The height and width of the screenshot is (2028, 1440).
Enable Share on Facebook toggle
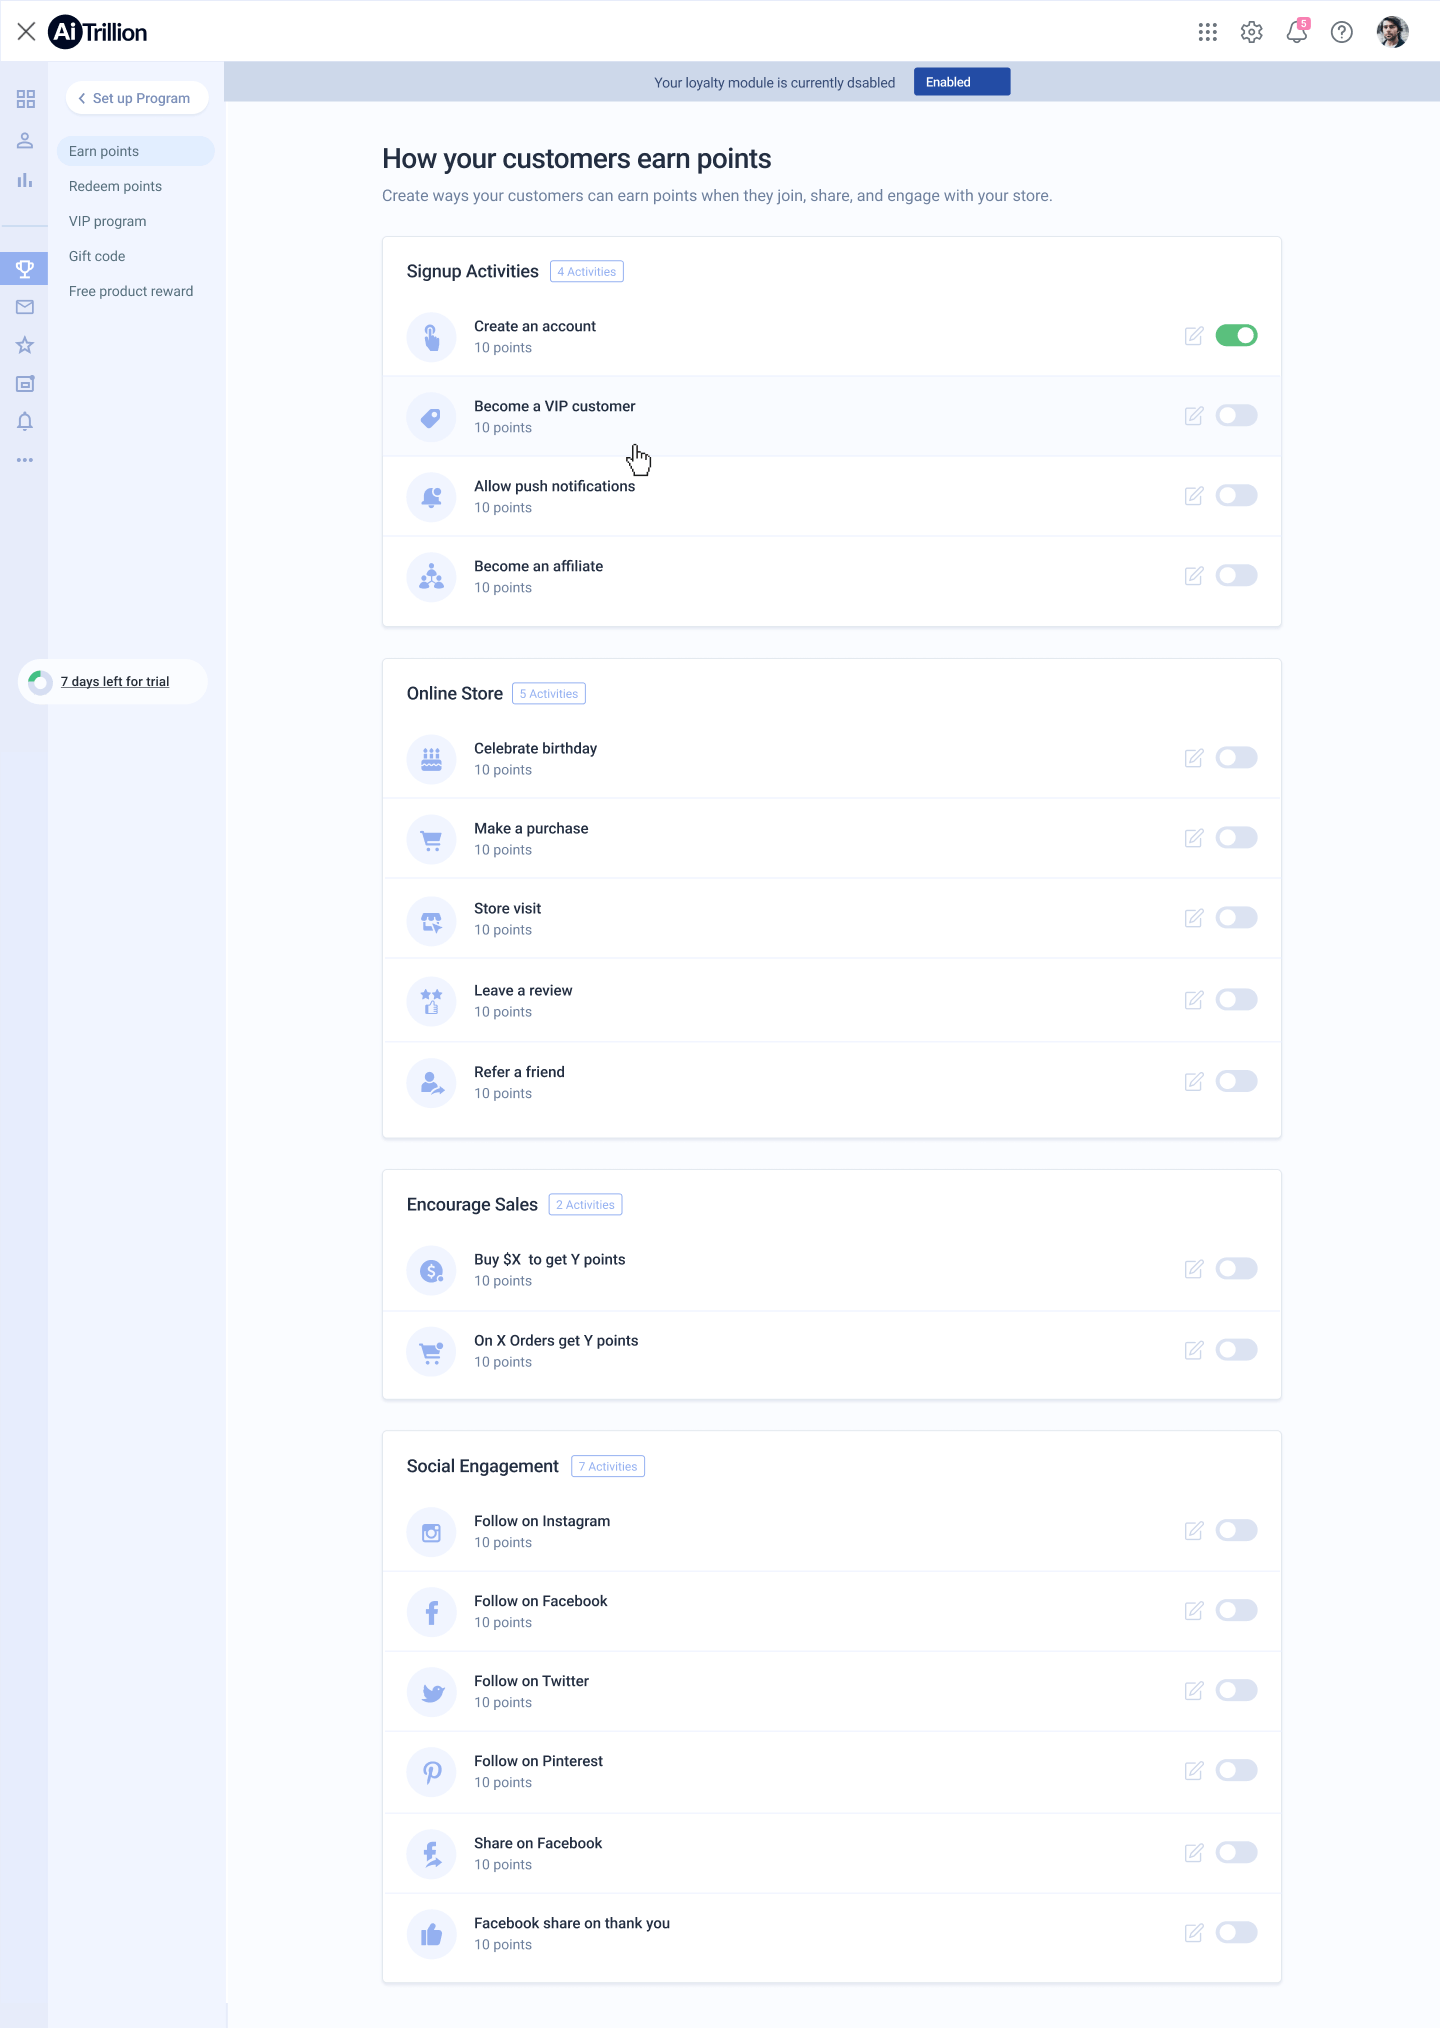pos(1236,1852)
